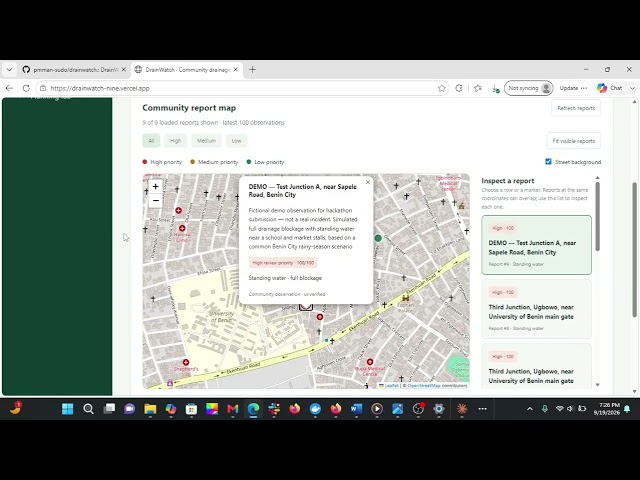
Task: Click the address bar URL field
Action: [241, 88]
